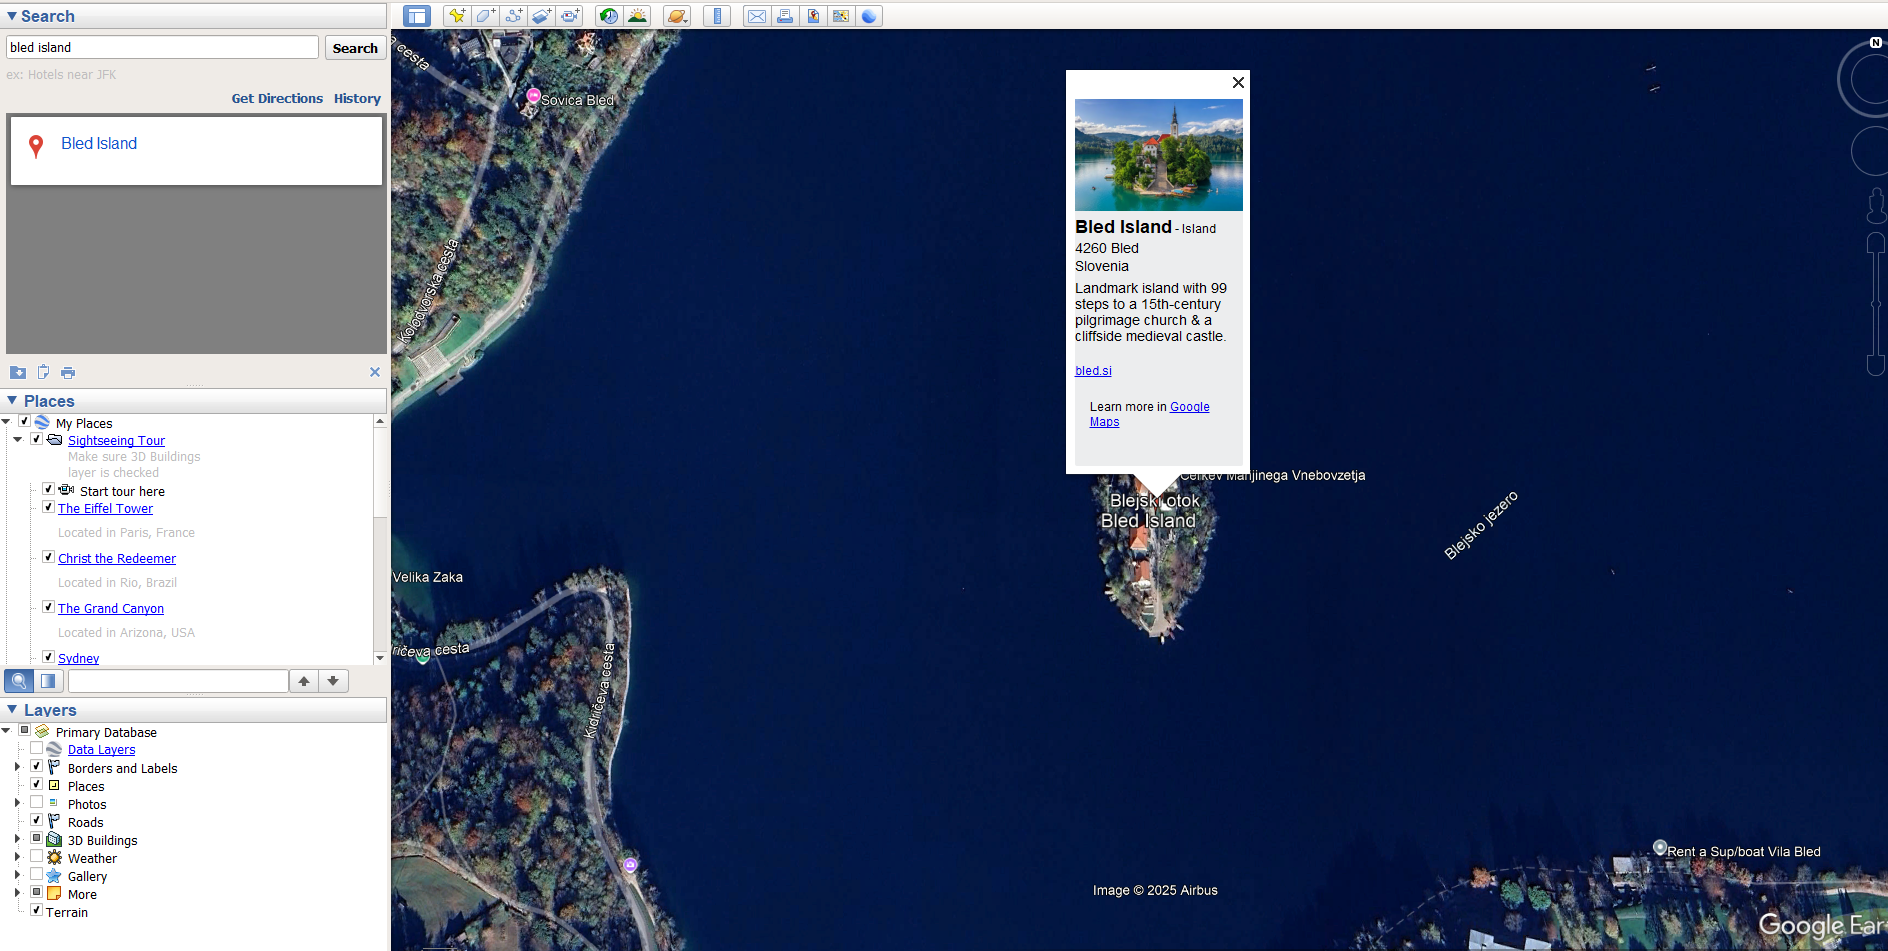Expand the Gallery layer tree node
Viewport: 1888px width, 951px height.
tap(17, 876)
